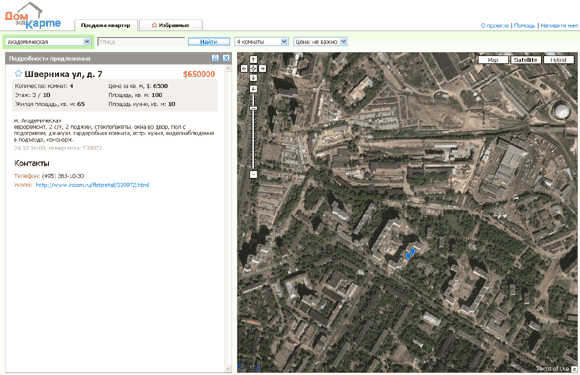Pan the map up with the arrow button
This screenshot has height=375, width=580.
pyautogui.click(x=253, y=59)
